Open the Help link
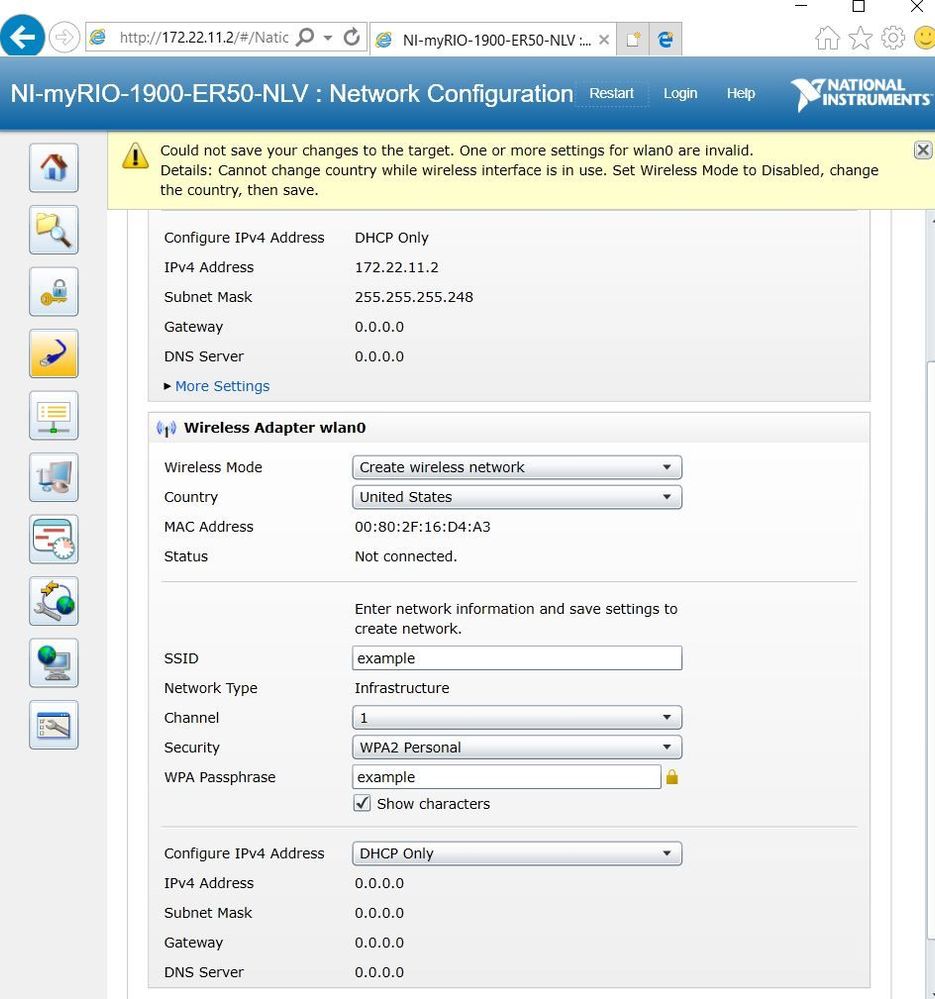Screen dimensions: 935x999 (741, 94)
